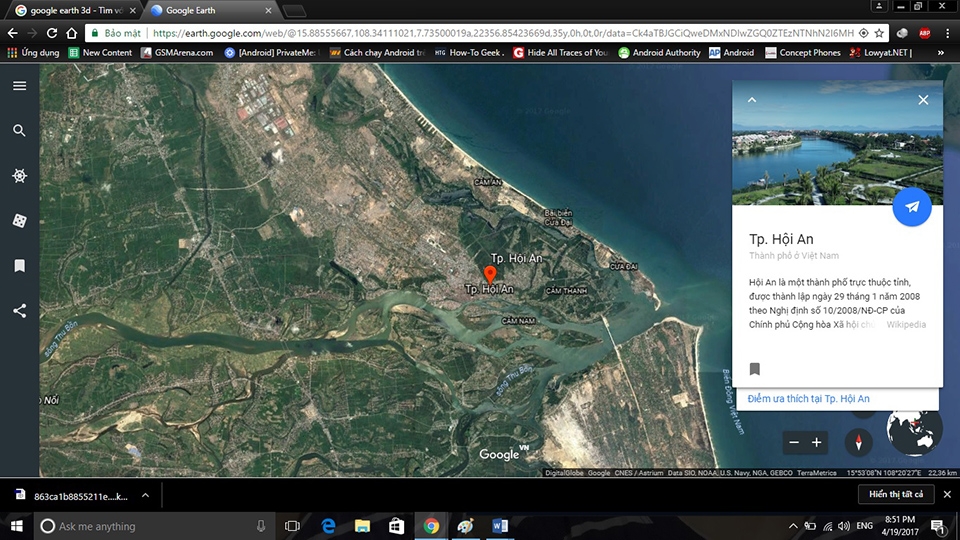Bookmark page with the star icon
Viewport: 960px width, 540px height.
click(x=879, y=33)
